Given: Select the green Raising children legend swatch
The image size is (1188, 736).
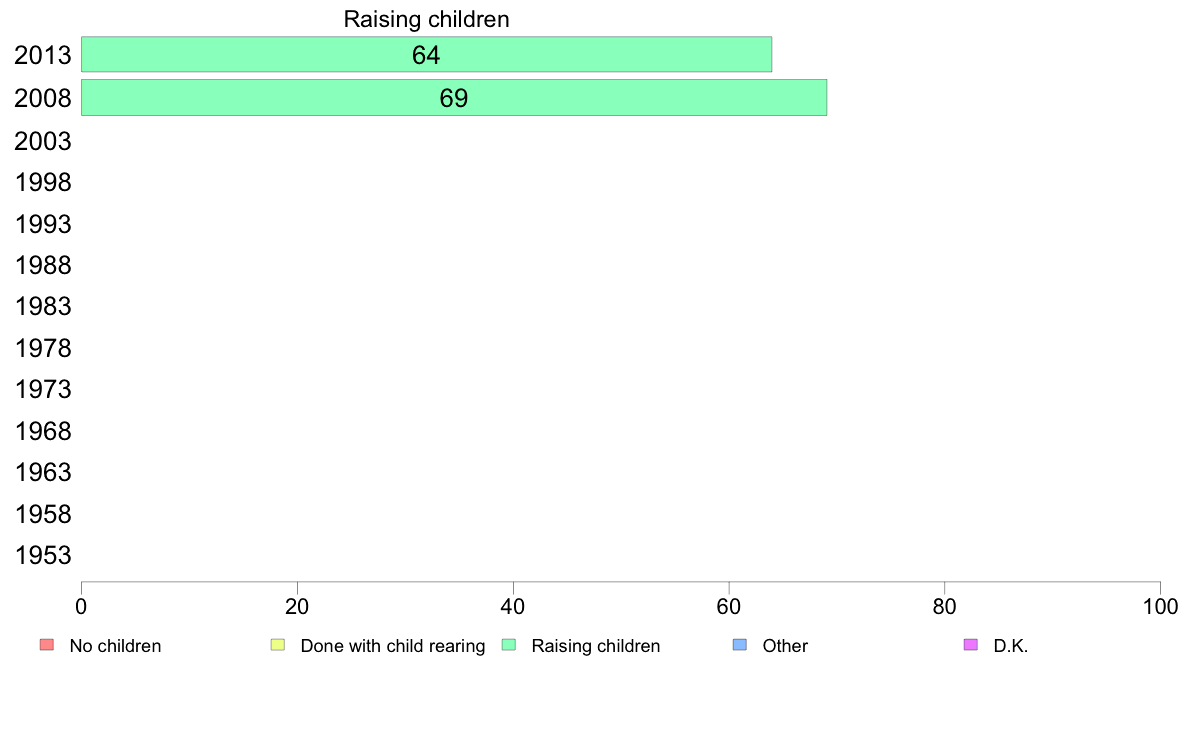Looking at the screenshot, I should coord(509,645).
